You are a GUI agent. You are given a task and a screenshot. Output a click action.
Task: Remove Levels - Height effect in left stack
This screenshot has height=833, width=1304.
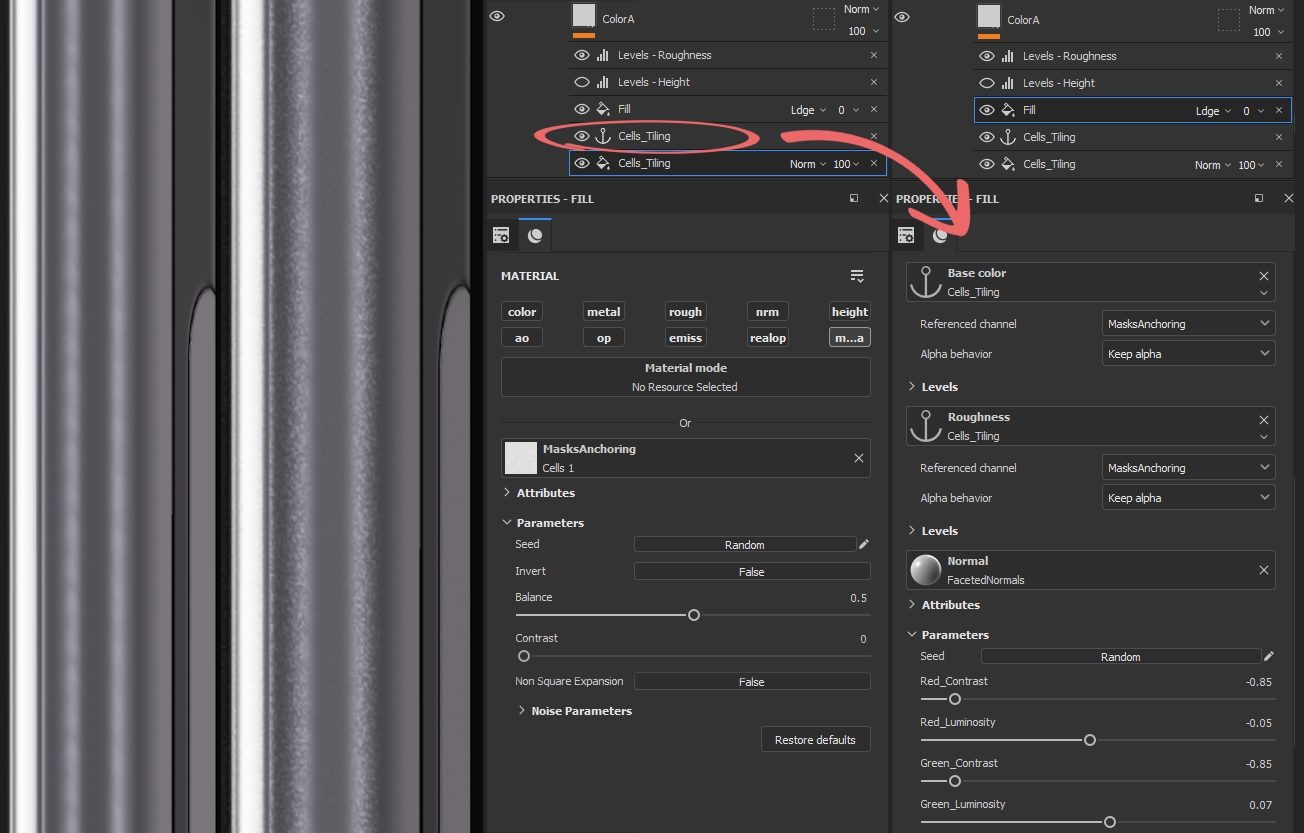pyautogui.click(x=874, y=82)
